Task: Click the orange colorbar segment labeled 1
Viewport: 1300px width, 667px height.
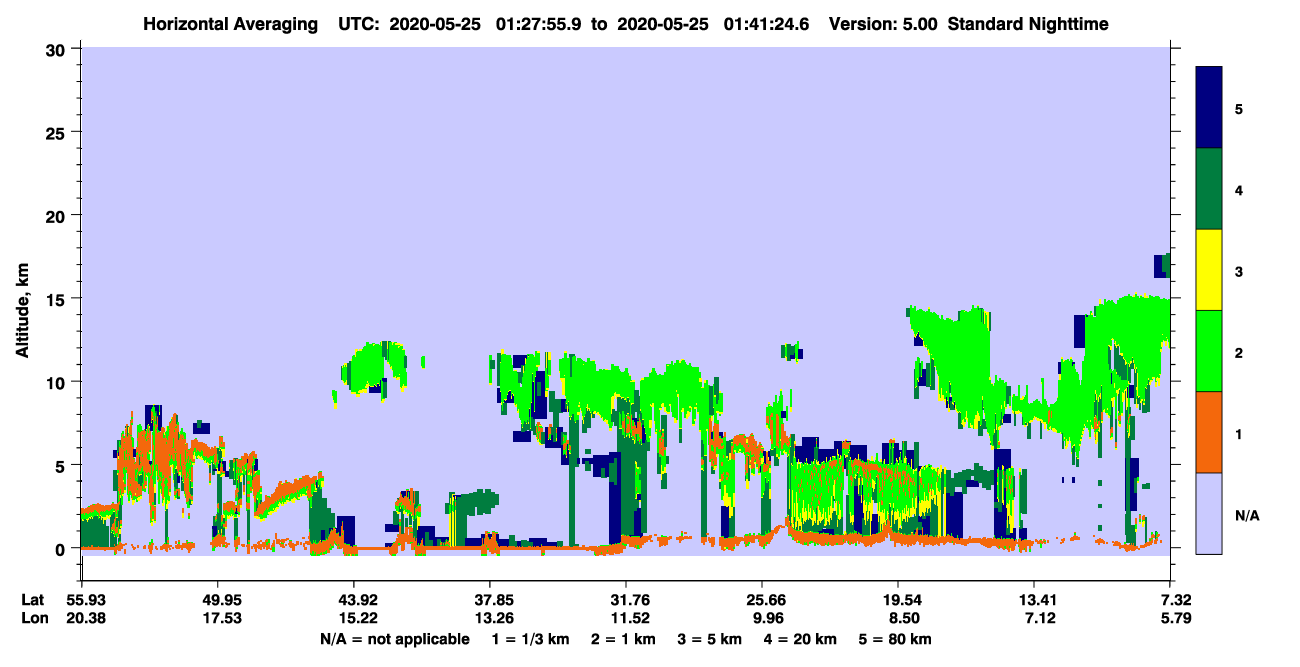Action: (1209, 432)
